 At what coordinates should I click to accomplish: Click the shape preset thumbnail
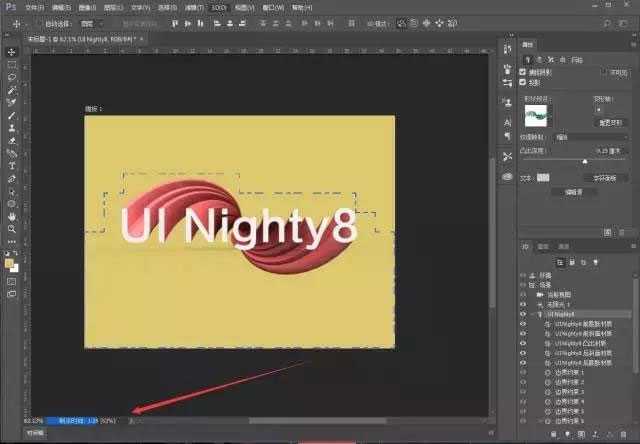tap(537, 116)
